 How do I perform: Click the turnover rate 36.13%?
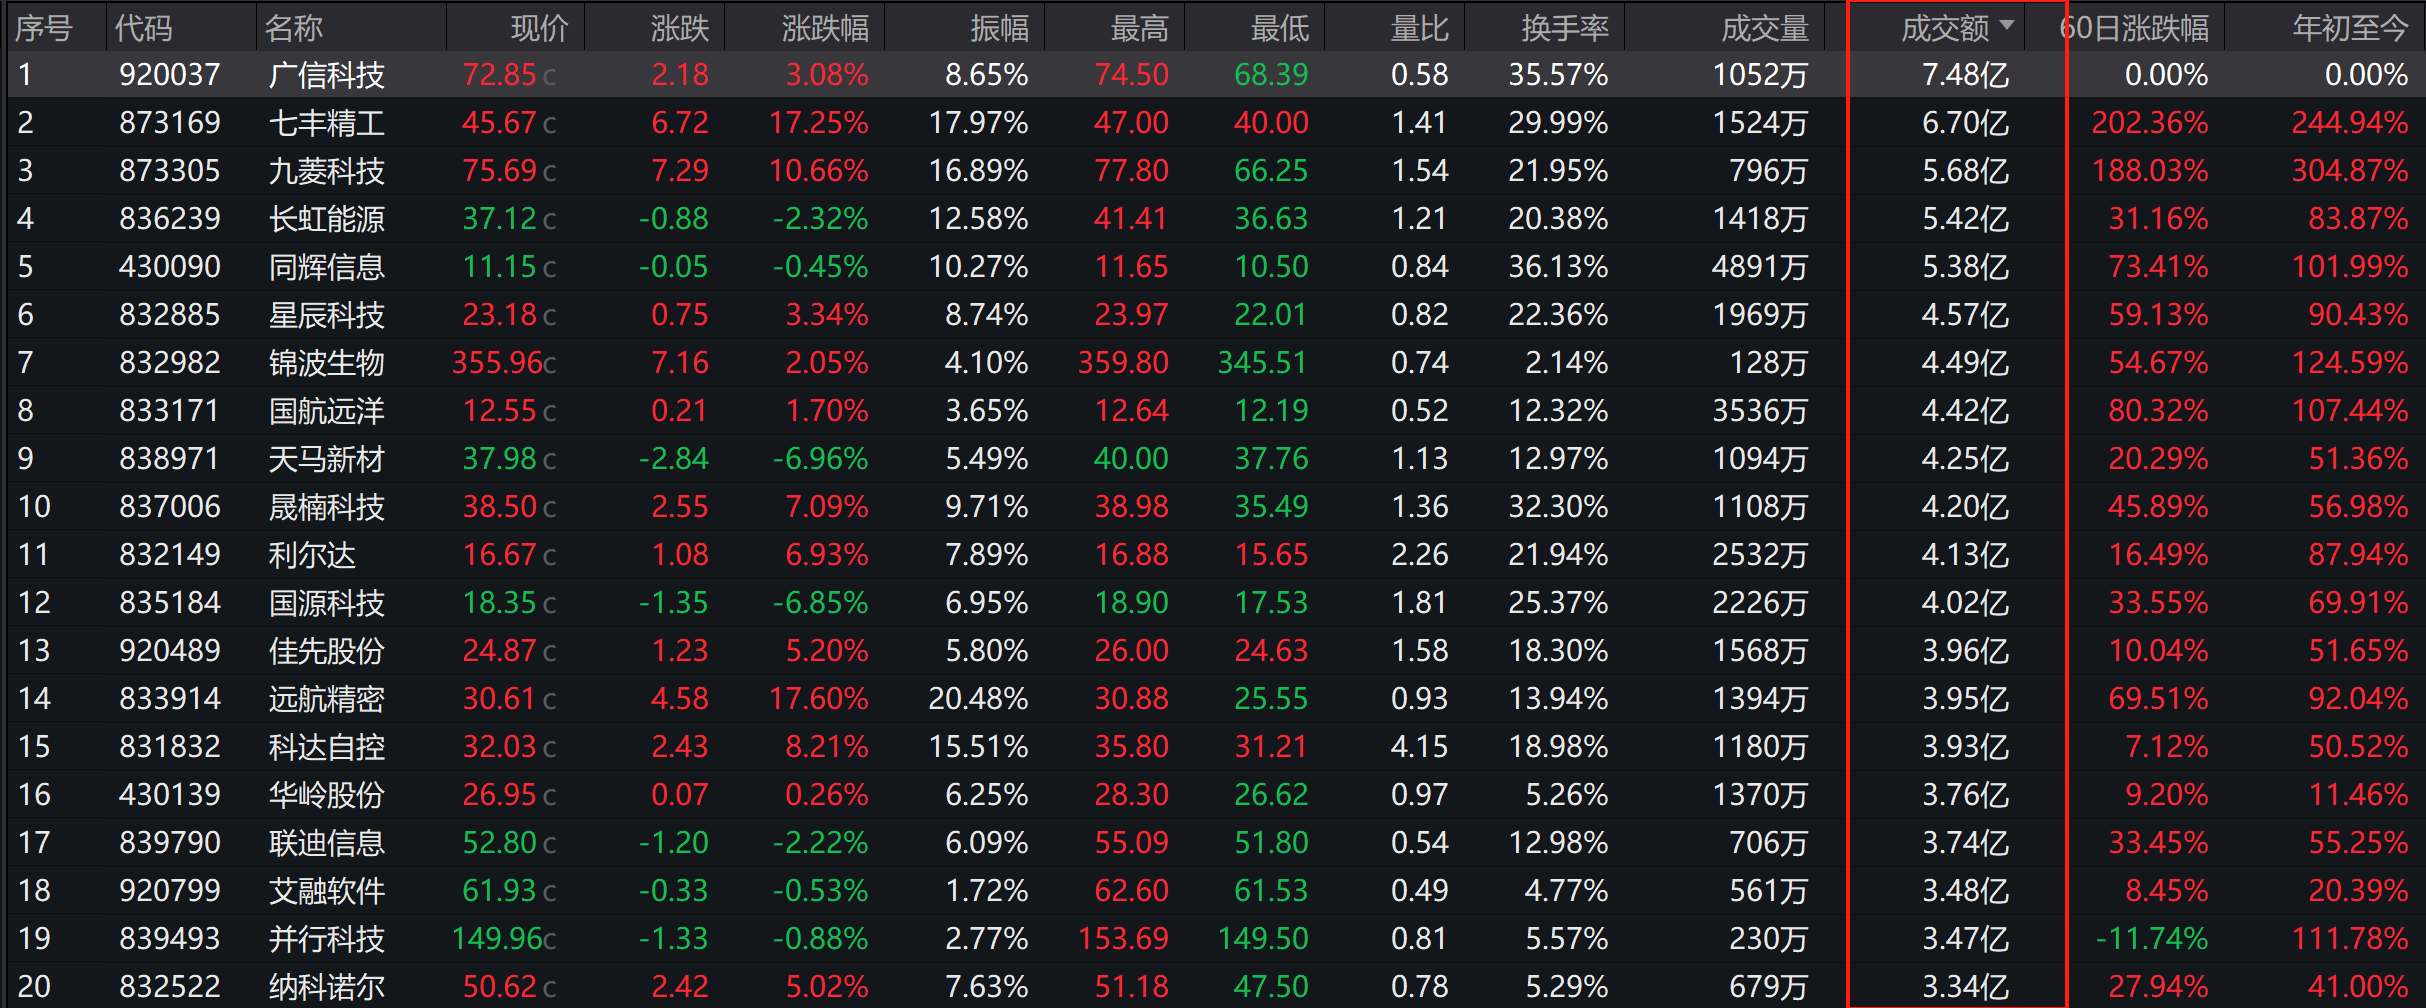click(x=1559, y=267)
